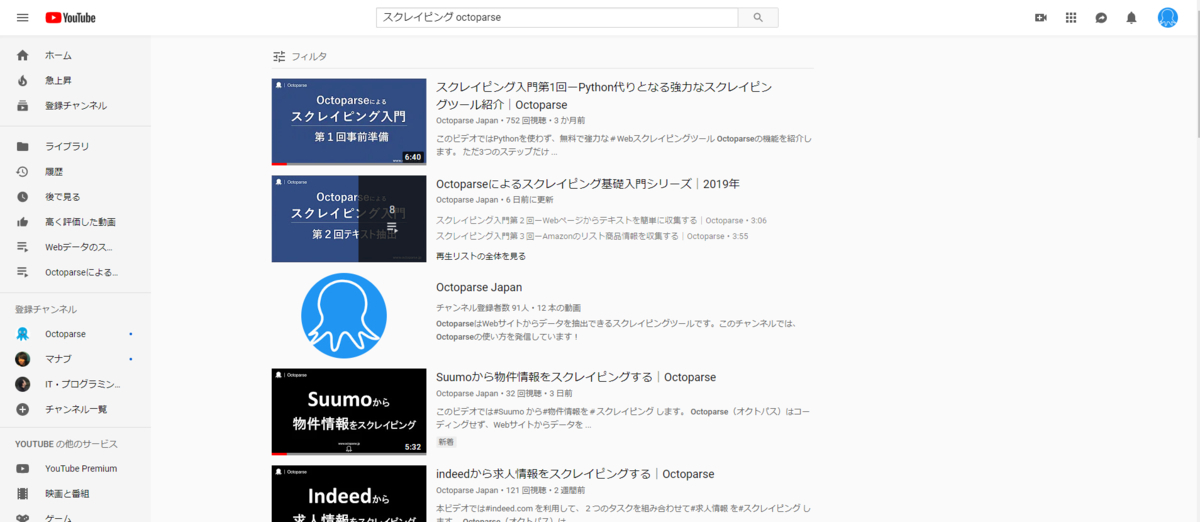Open Octoparseによるスクレイピング基礎入門シリーズ playlist title

pos(588,184)
